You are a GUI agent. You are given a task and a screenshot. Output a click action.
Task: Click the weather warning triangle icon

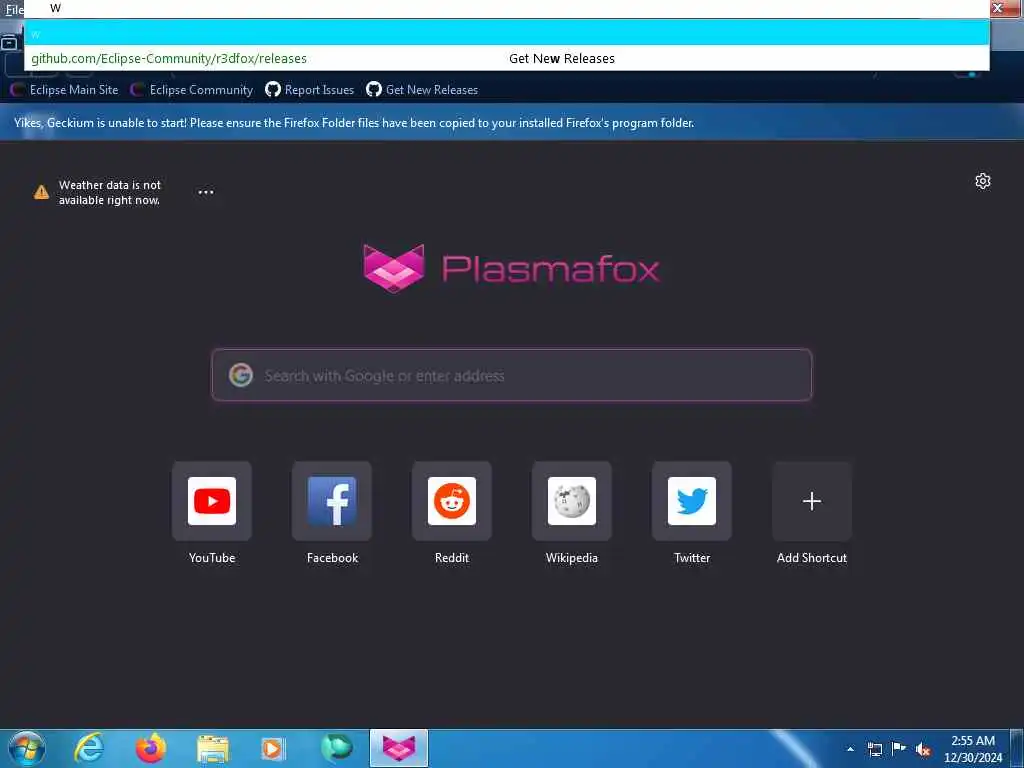coord(41,192)
